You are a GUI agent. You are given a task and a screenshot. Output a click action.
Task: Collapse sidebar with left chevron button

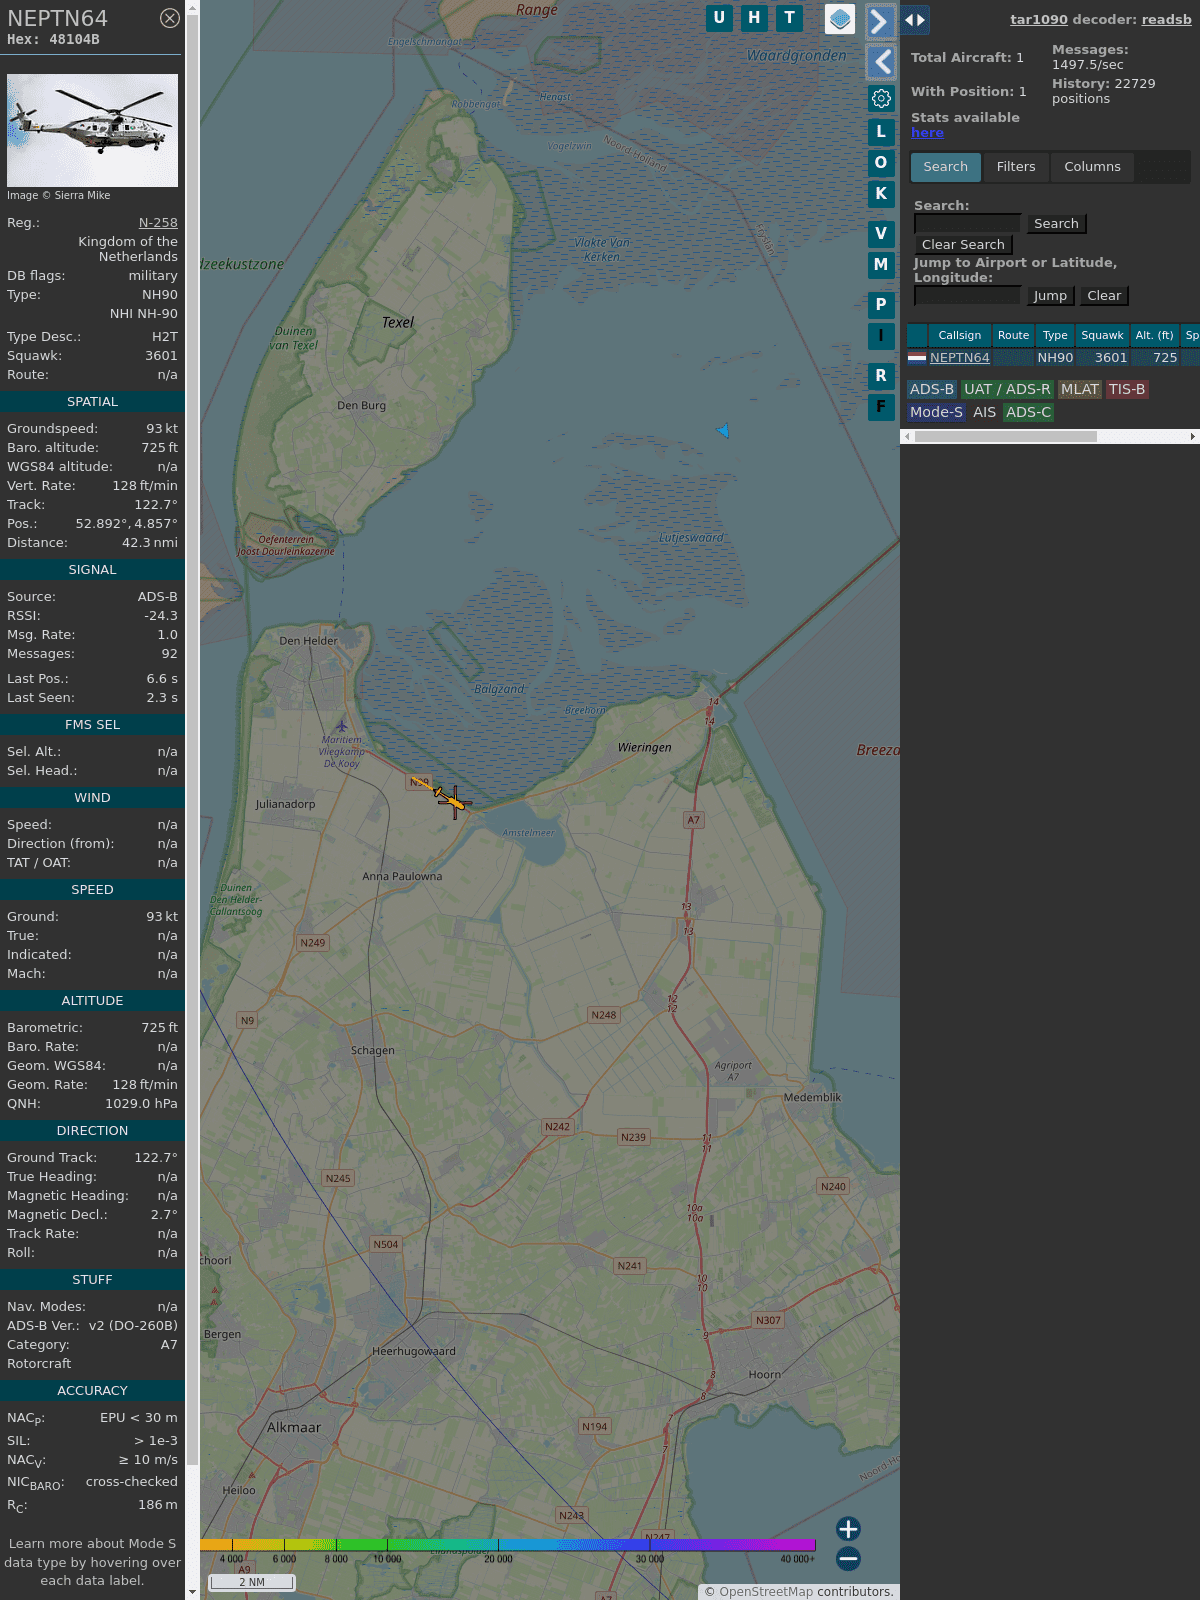881,62
